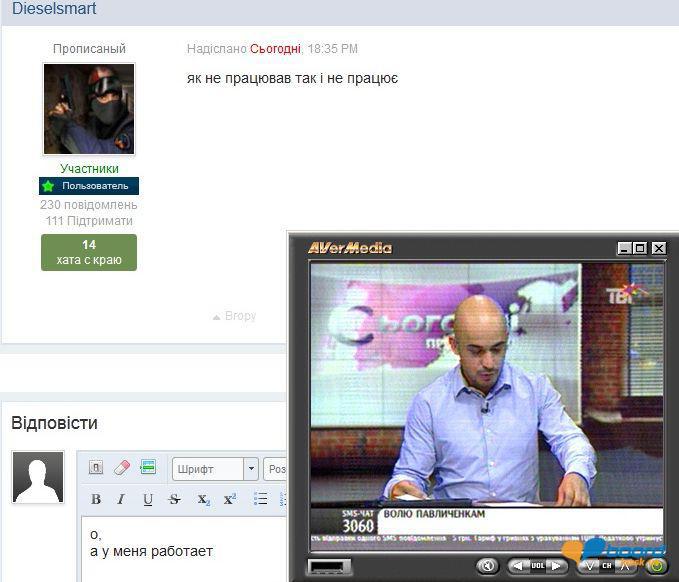Toggle the editor source mode icon
Screen dimensions: 679x582
pyautogui.click(x=96, y=467)
